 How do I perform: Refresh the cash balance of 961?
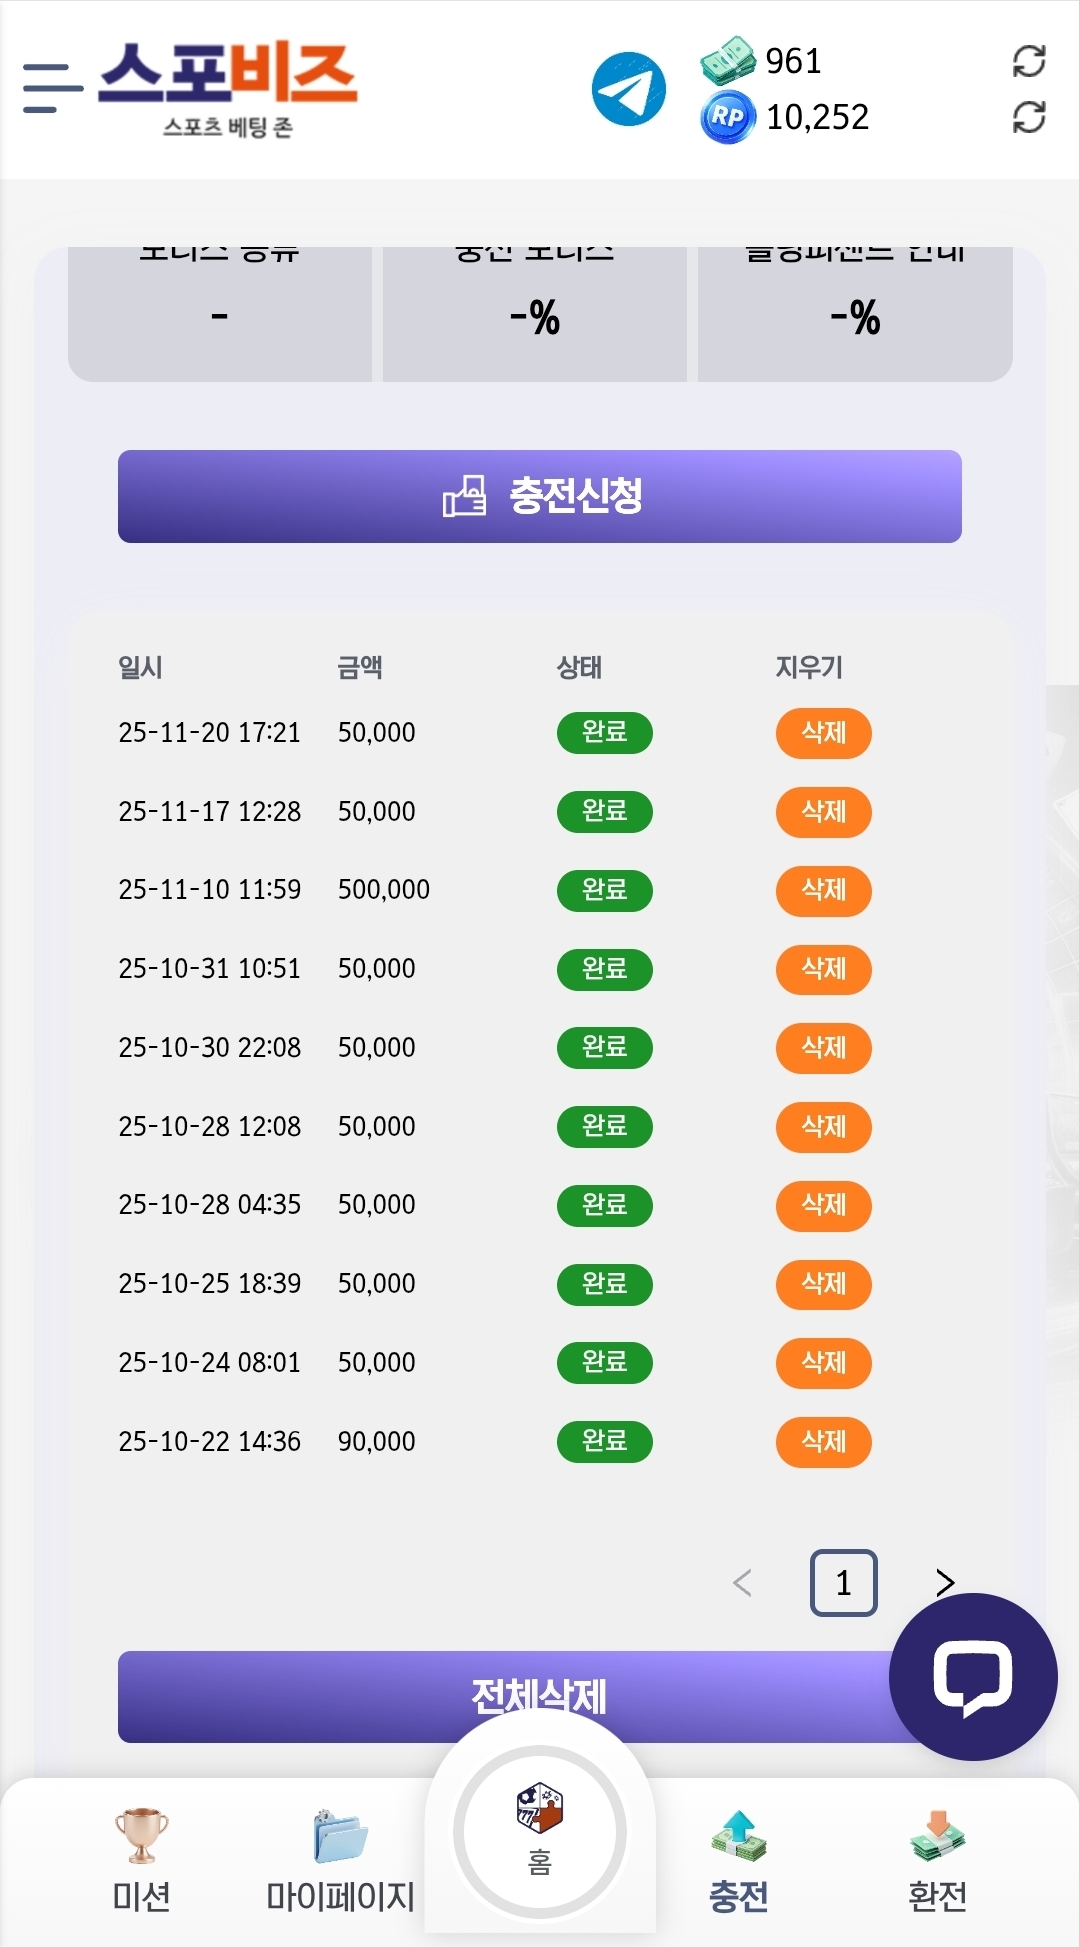(x=1028, y=61)
